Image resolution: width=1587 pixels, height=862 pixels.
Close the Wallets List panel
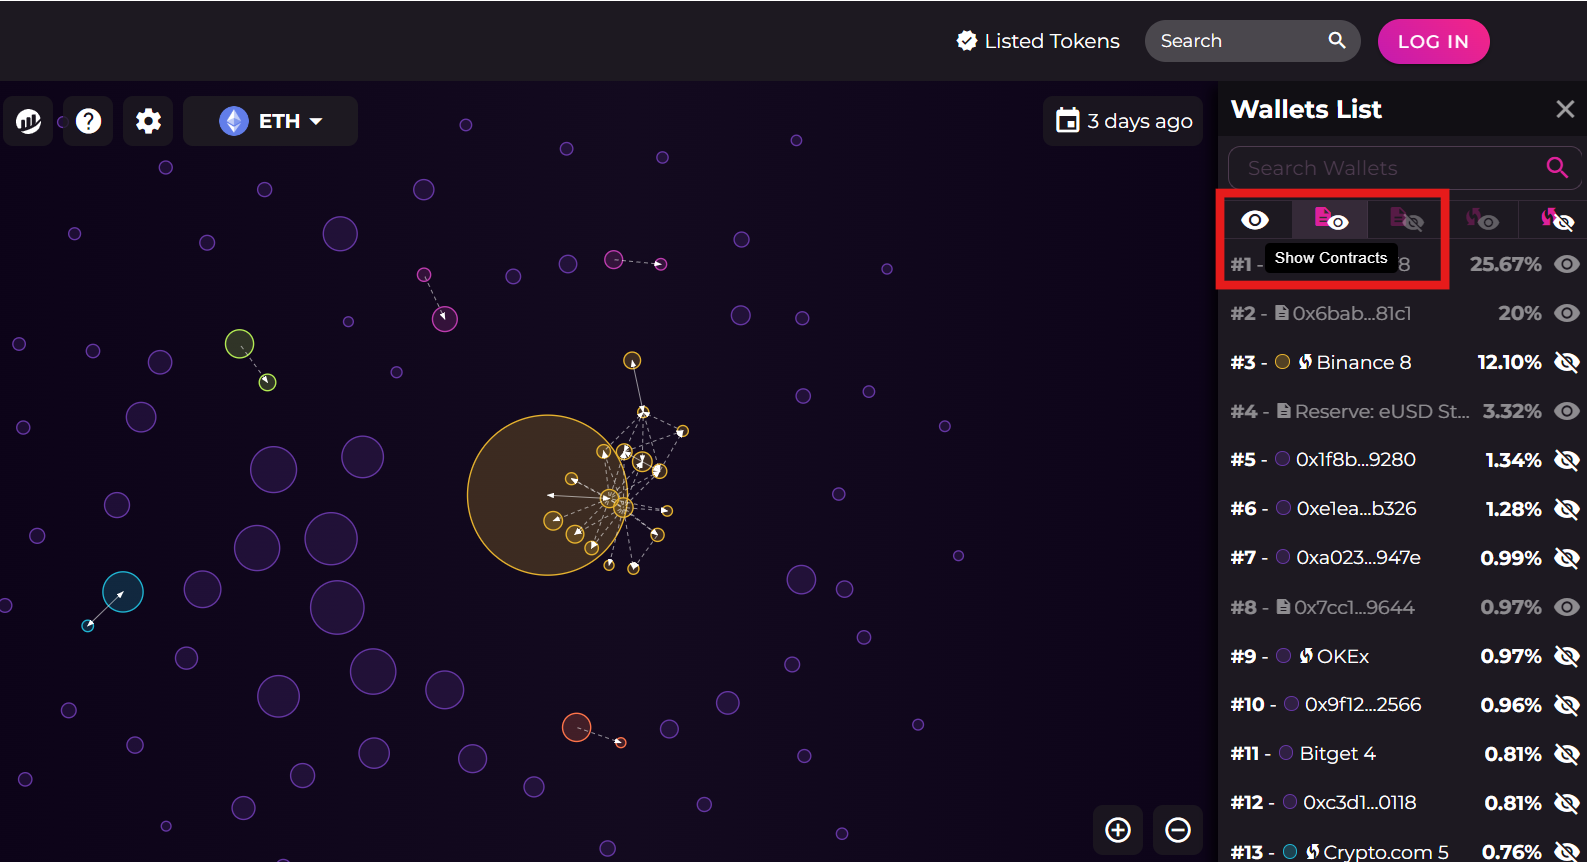[x=1565, y=109]
